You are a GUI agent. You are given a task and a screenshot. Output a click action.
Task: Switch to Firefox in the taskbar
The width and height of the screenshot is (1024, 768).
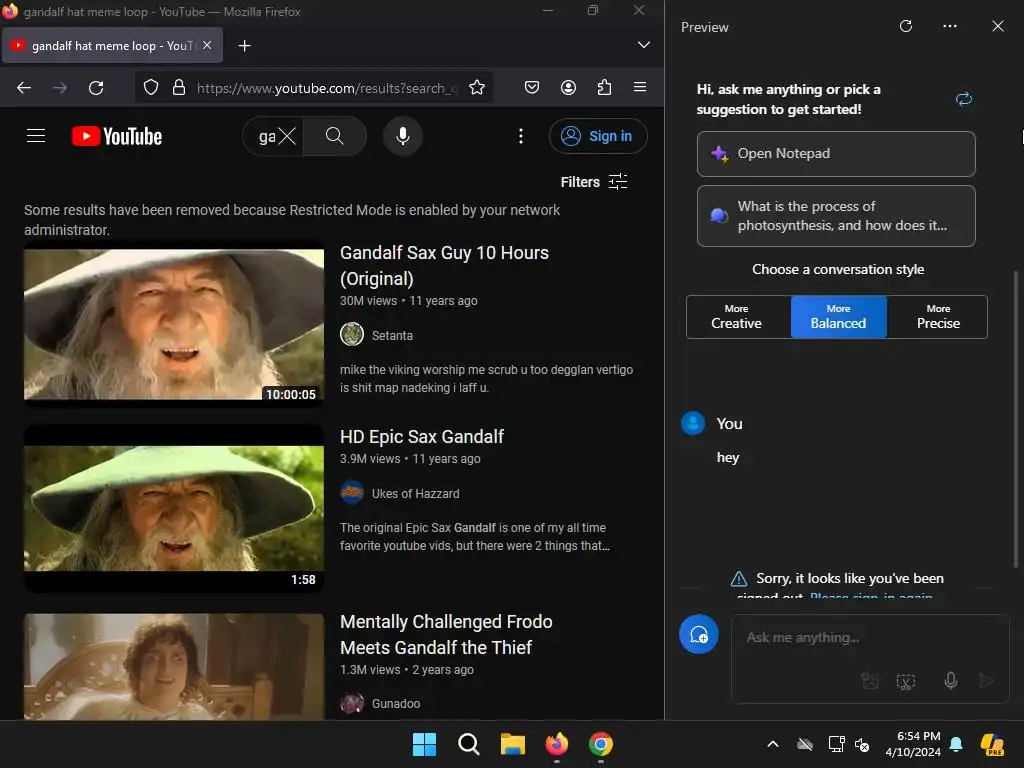click(556, 744)
